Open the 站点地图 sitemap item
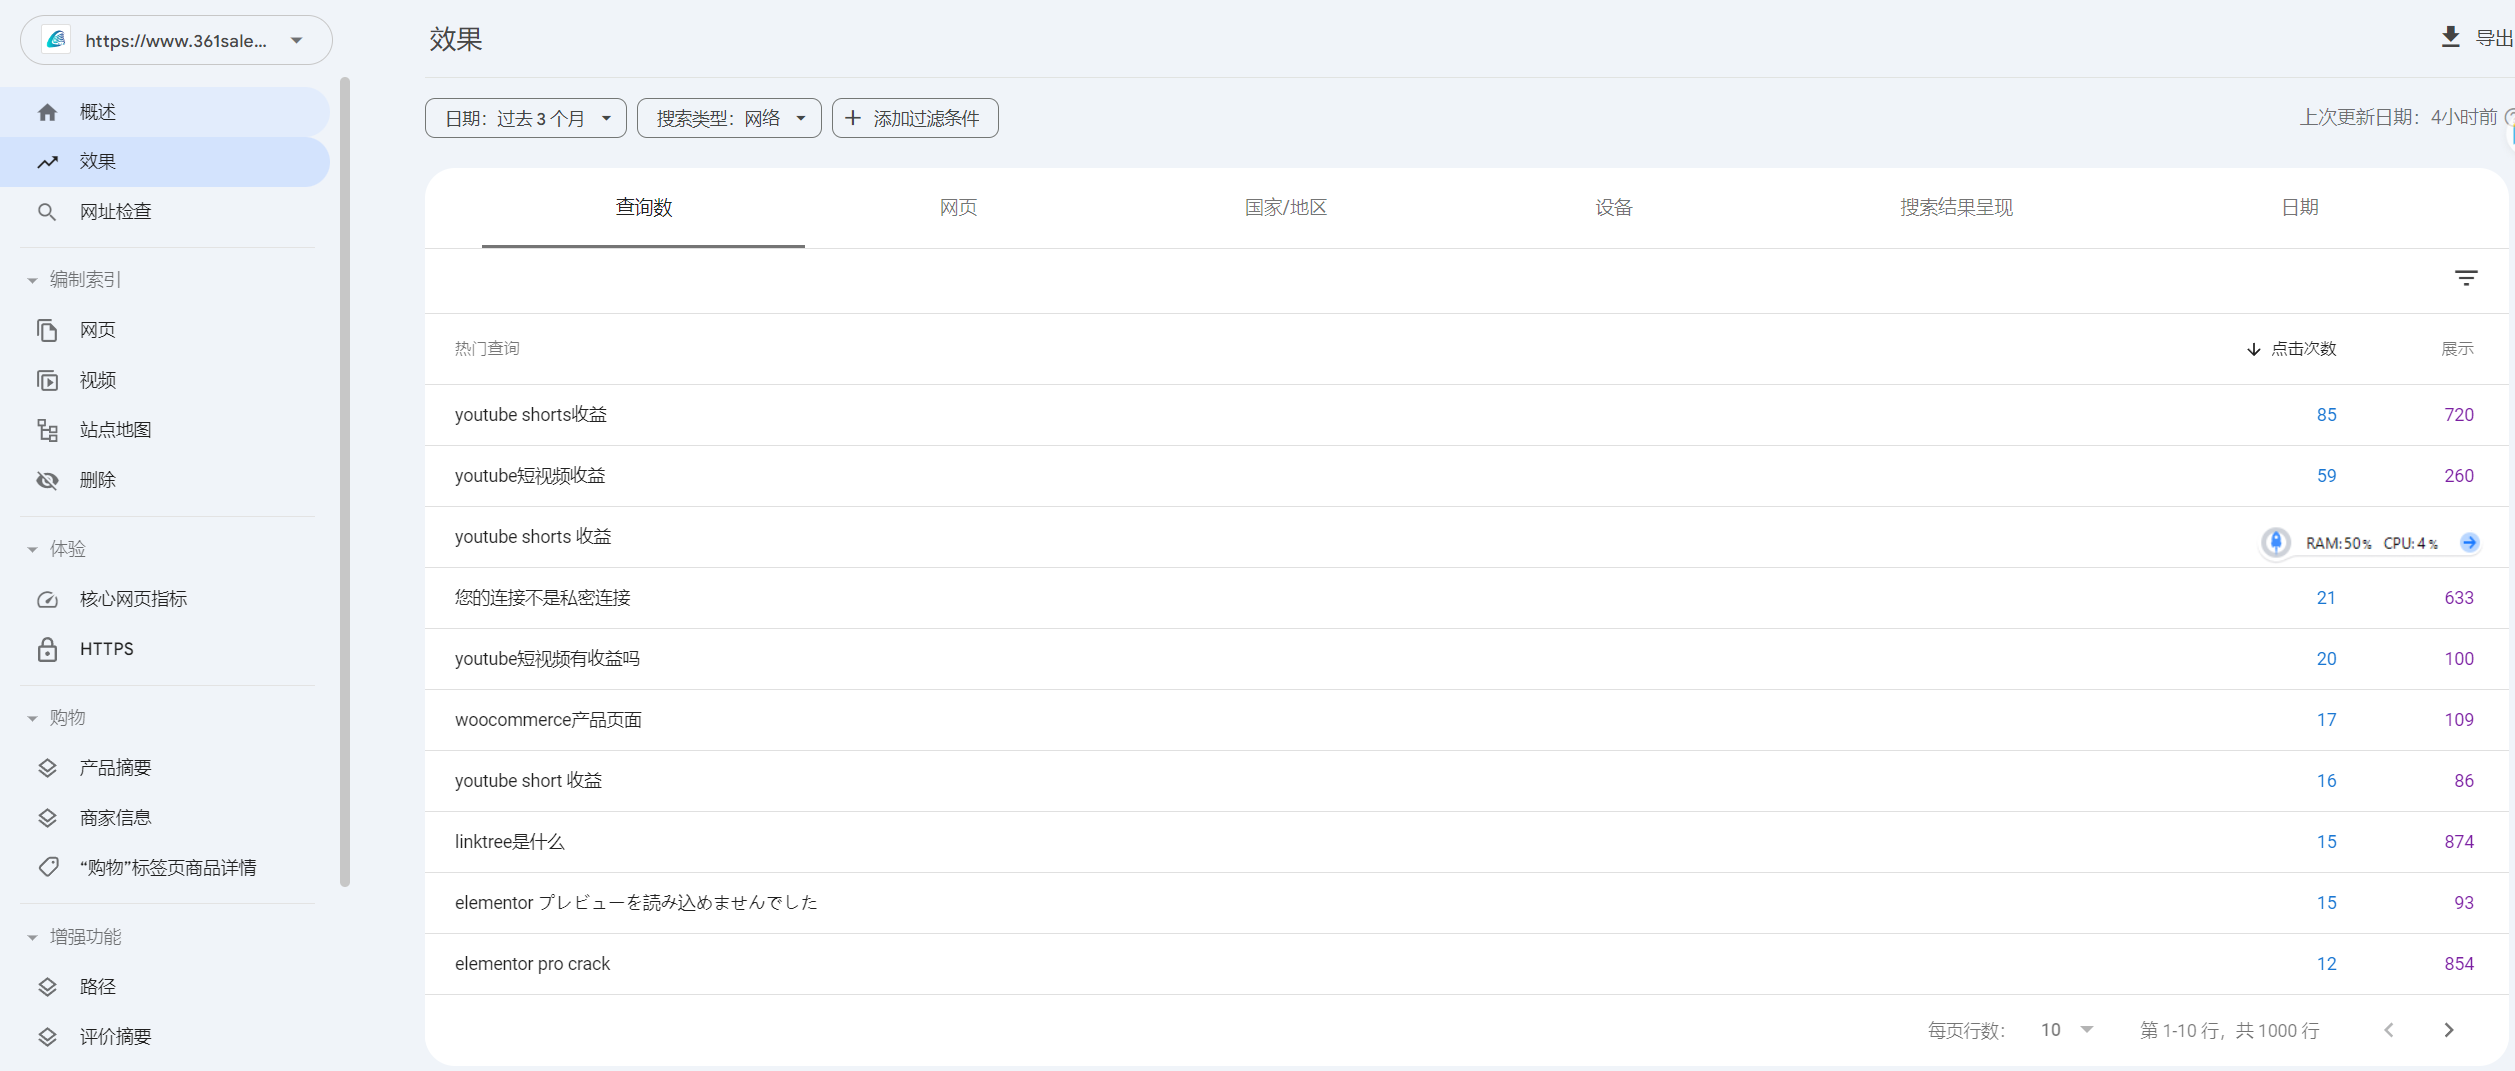The width and height of the screenshot is (2515, 1071). coord(115,430)
